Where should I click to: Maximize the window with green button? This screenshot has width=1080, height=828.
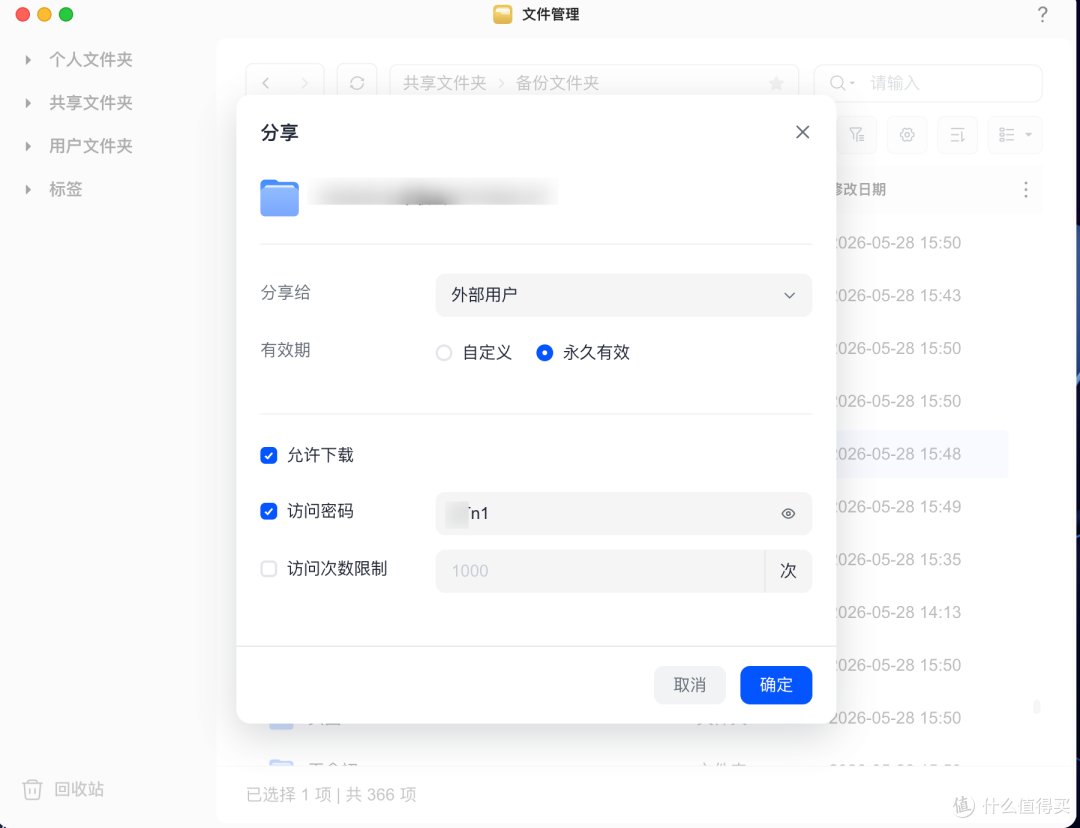click(x=66, y=14)
